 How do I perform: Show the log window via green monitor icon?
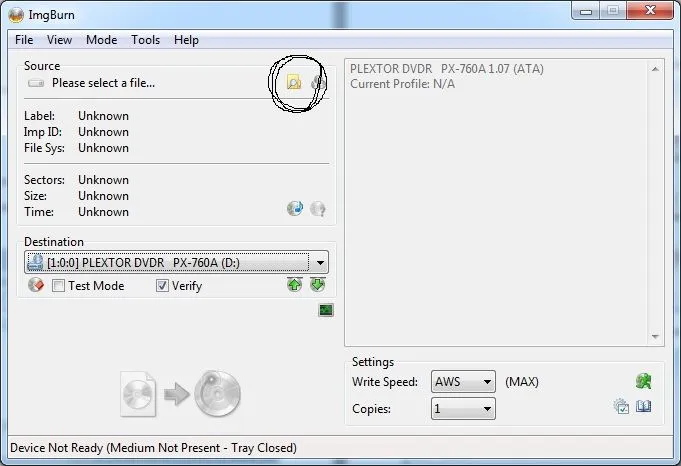click(x=326, y=310)
